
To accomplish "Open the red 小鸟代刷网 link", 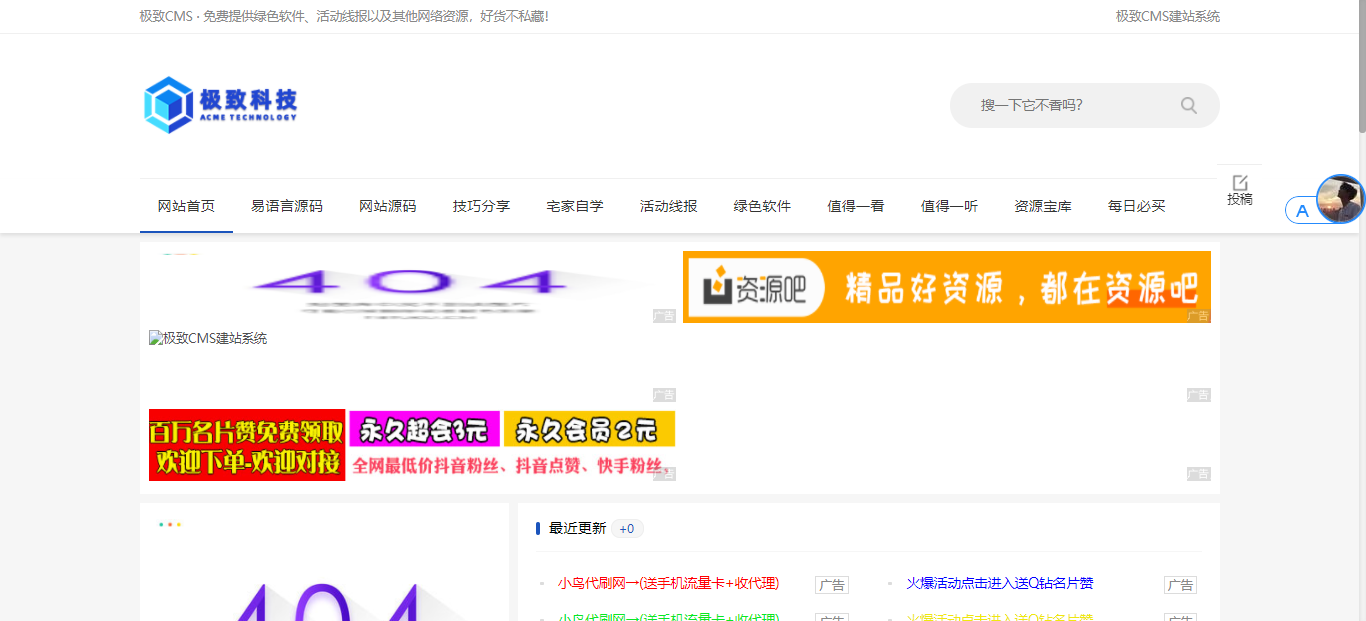I will click(x=668, y=583).
